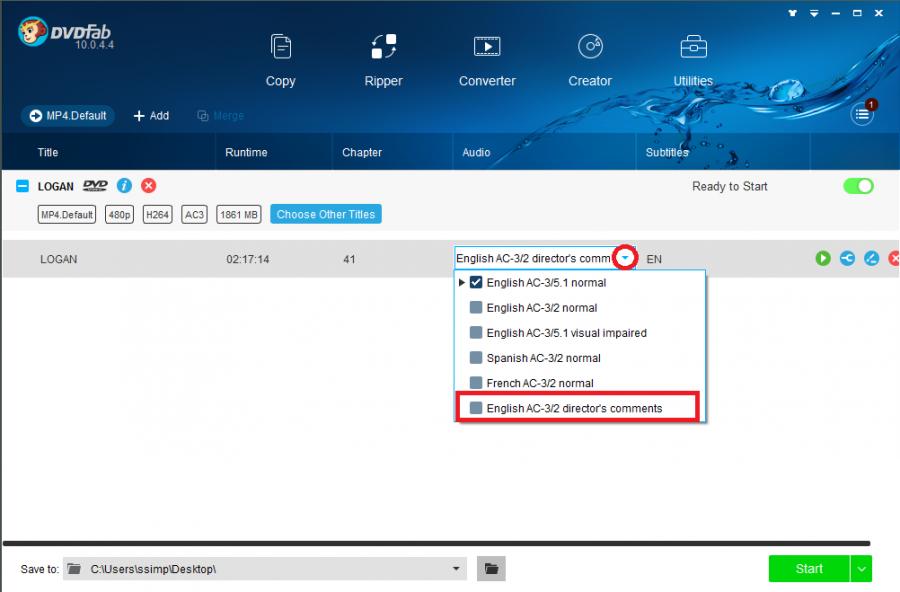This screenshot has width=900, height=592.
Task: Show LOGAN source information
Action: (124, 185)
